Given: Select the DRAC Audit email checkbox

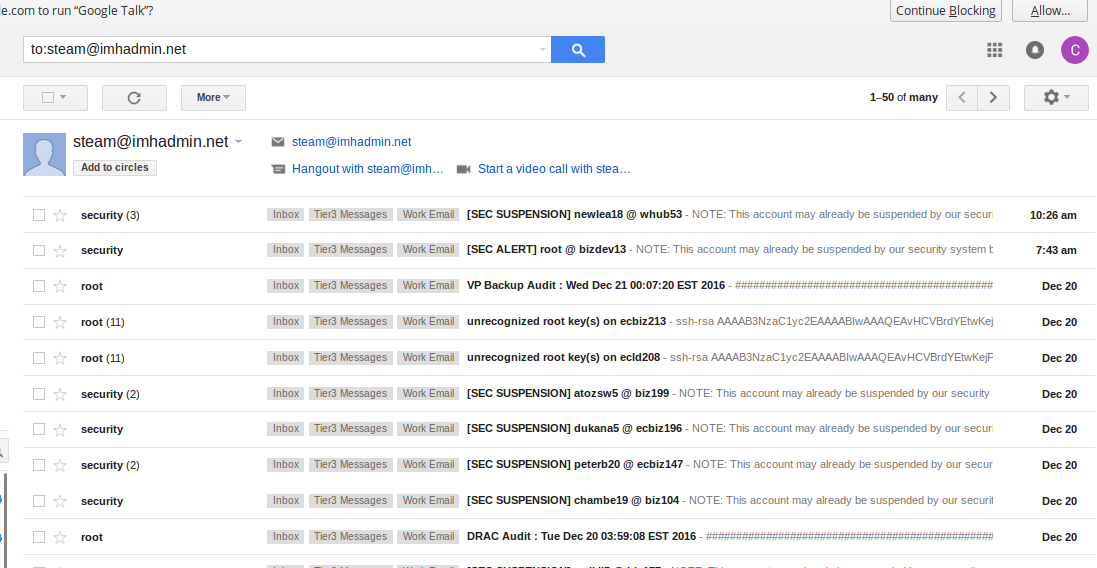Looking at the screenshot, I should tap(39, 537).
